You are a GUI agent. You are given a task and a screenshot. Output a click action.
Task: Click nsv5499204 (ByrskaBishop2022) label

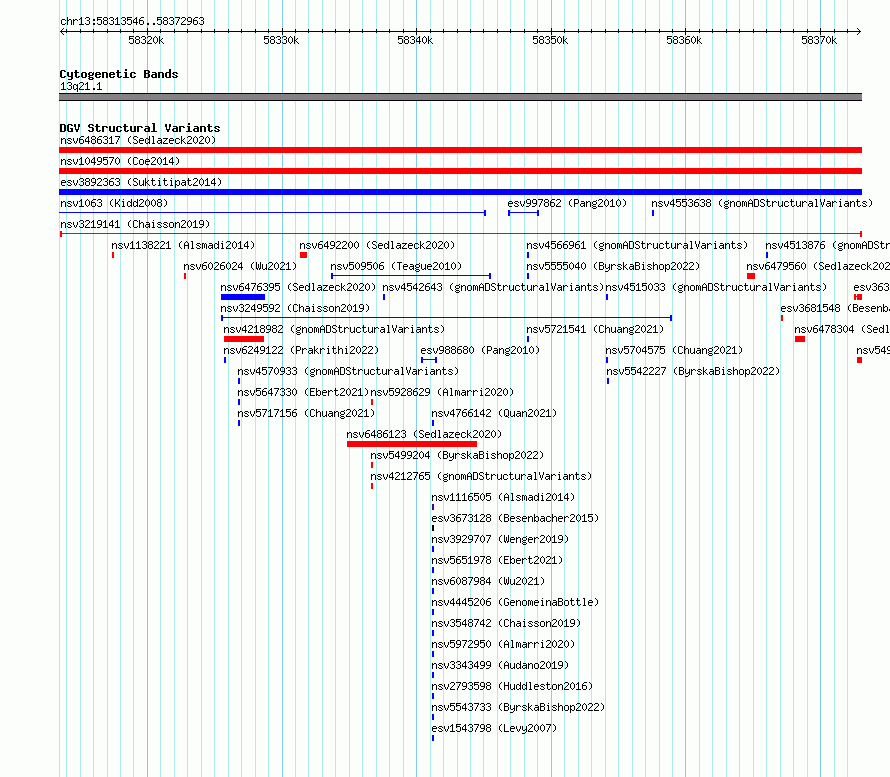point(457,455)
